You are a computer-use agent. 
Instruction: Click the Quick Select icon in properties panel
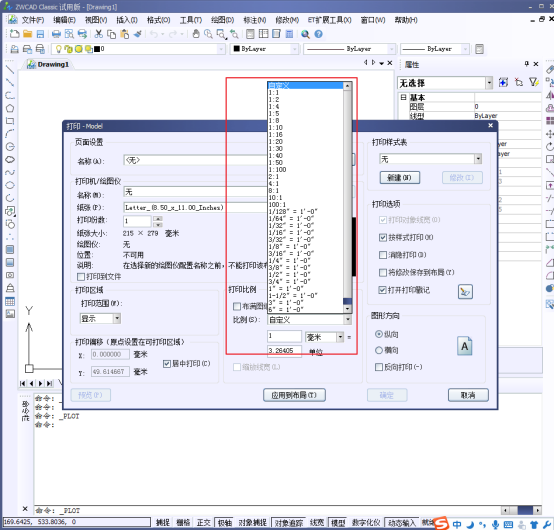click(534, 83)
